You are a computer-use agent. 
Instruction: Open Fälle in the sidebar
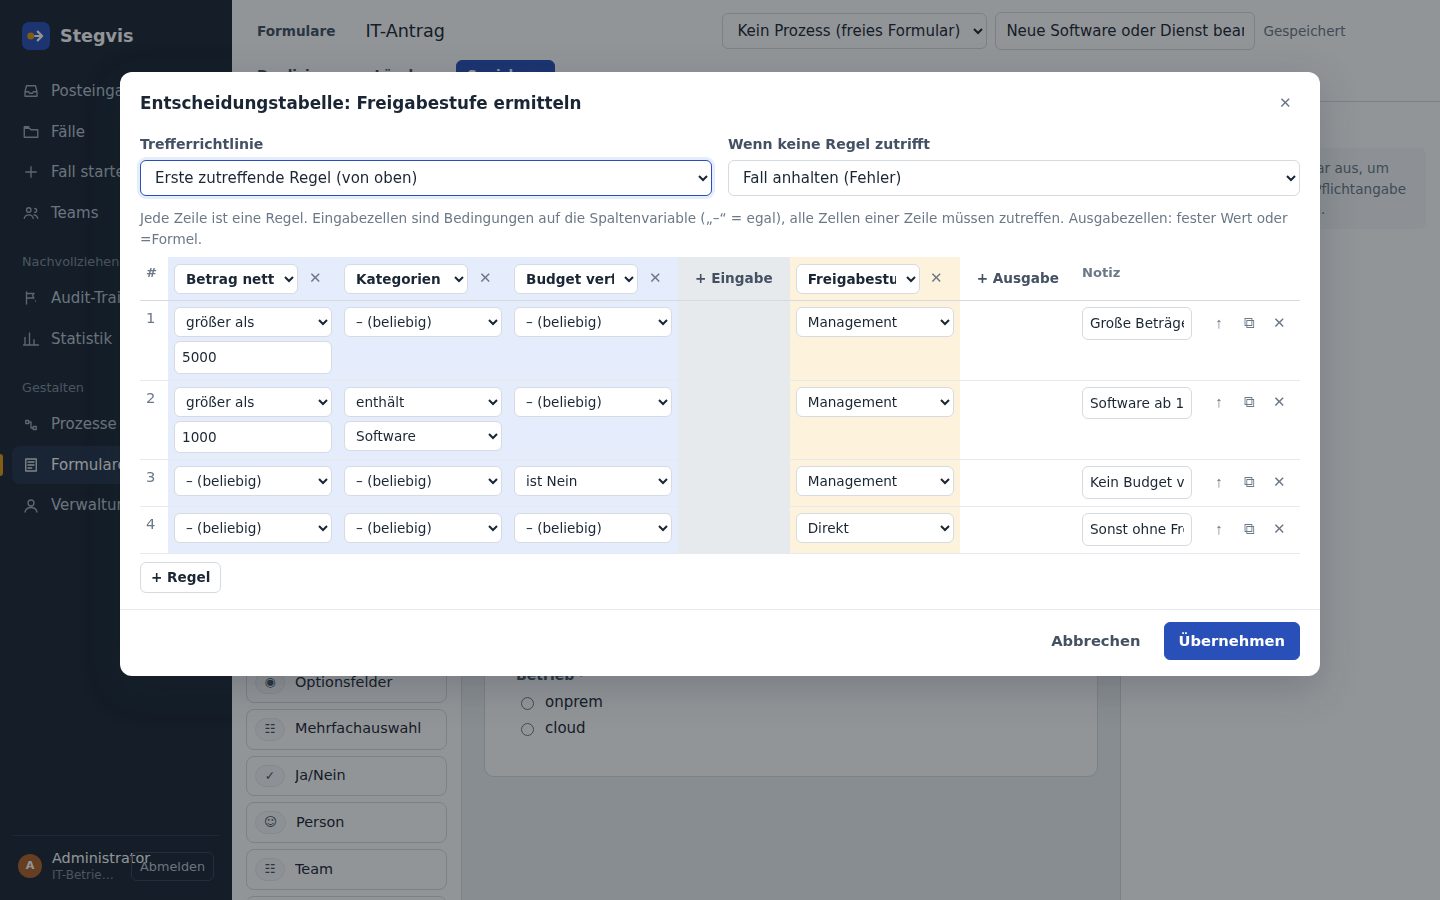(x=115, y=132)
